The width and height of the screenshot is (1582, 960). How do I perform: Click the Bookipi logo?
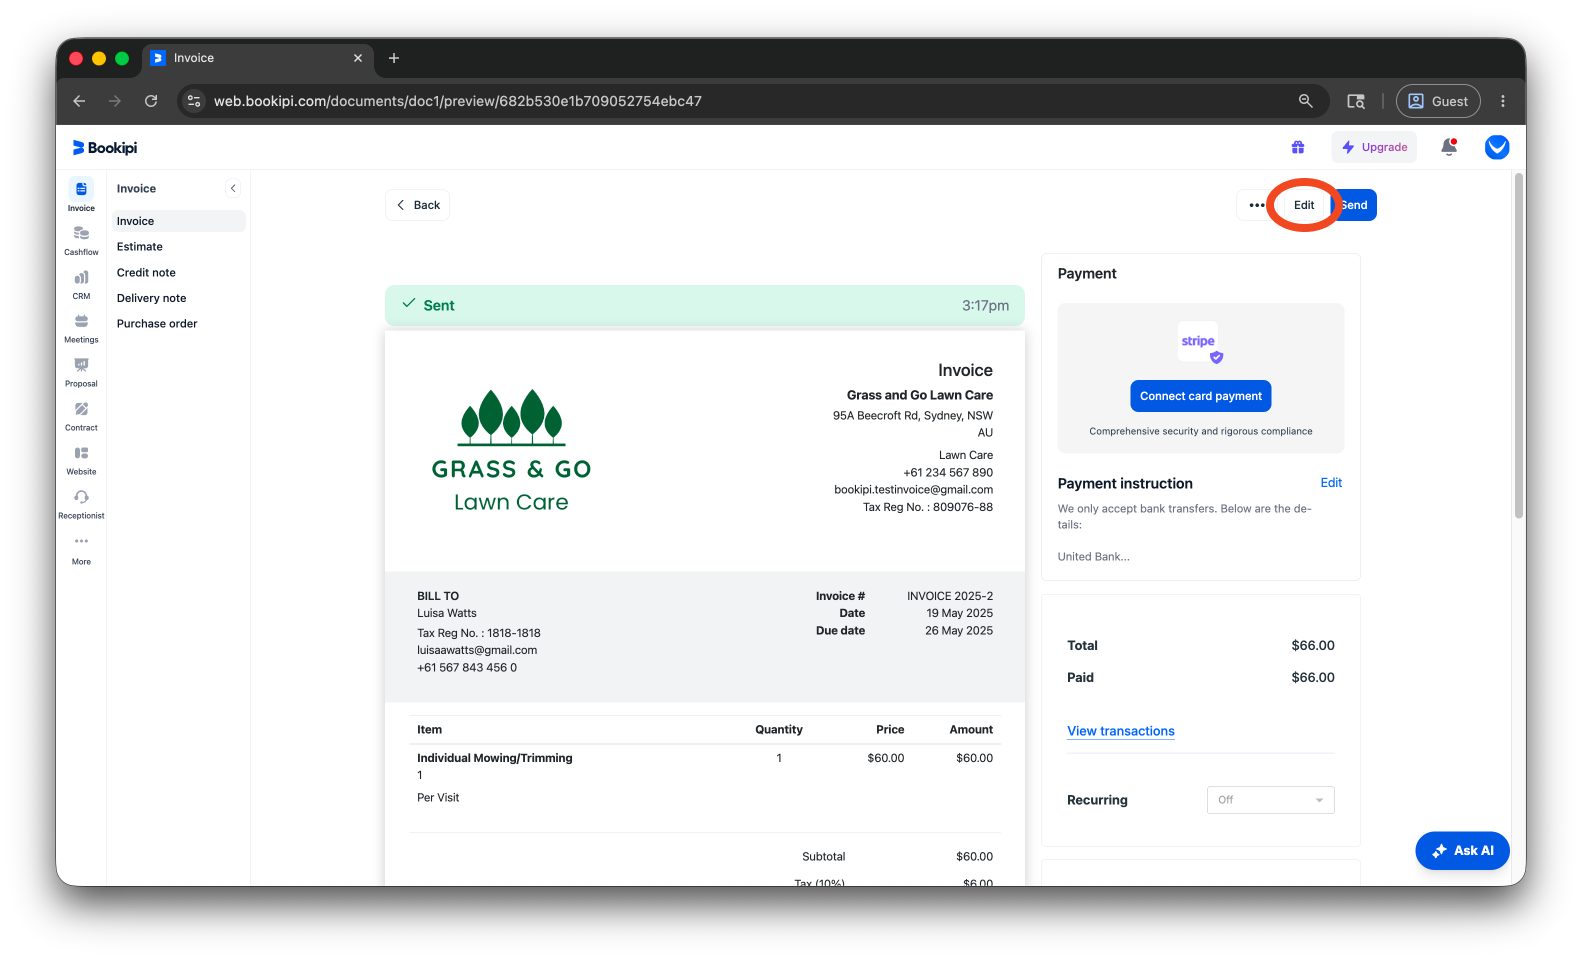105,148
